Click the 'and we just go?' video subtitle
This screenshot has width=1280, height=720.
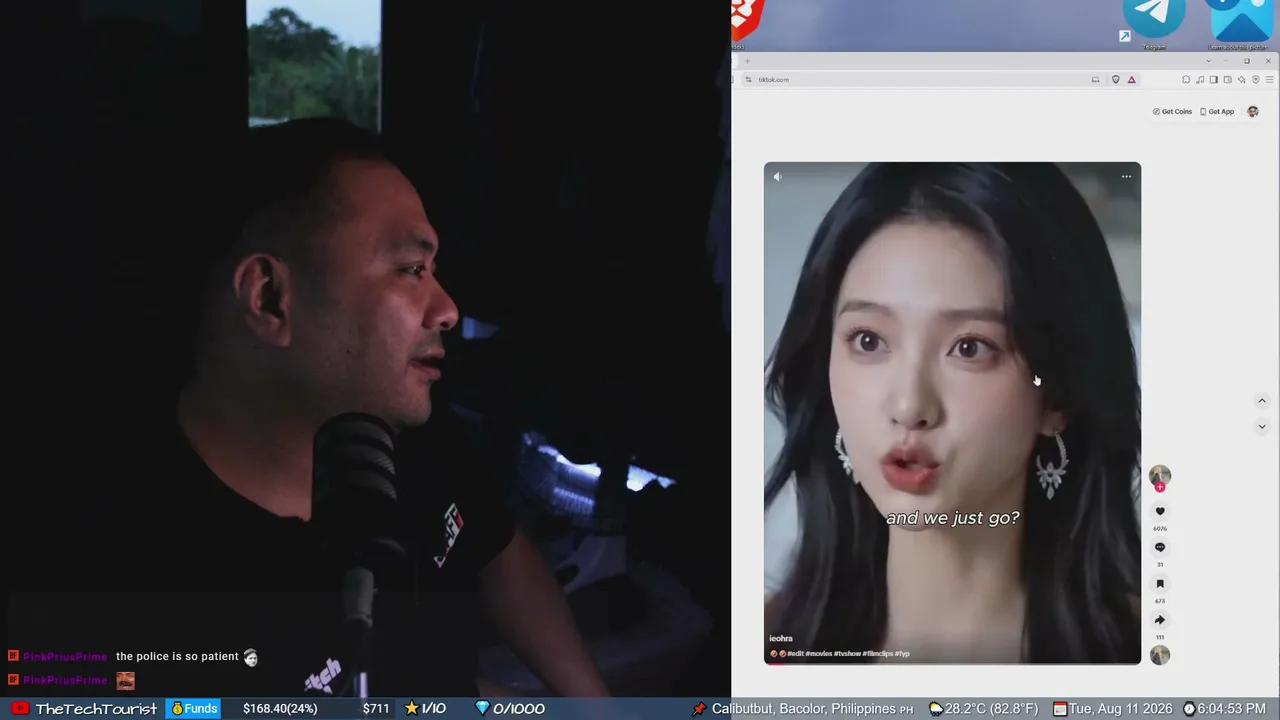[953, 518]
